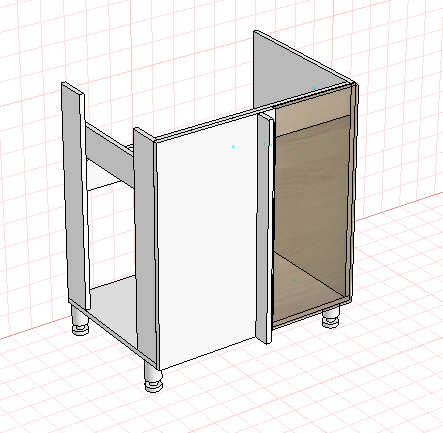Select the right-side cabinet leg
Viewport: 443px width, 433px height.
[x=331, y=317]
